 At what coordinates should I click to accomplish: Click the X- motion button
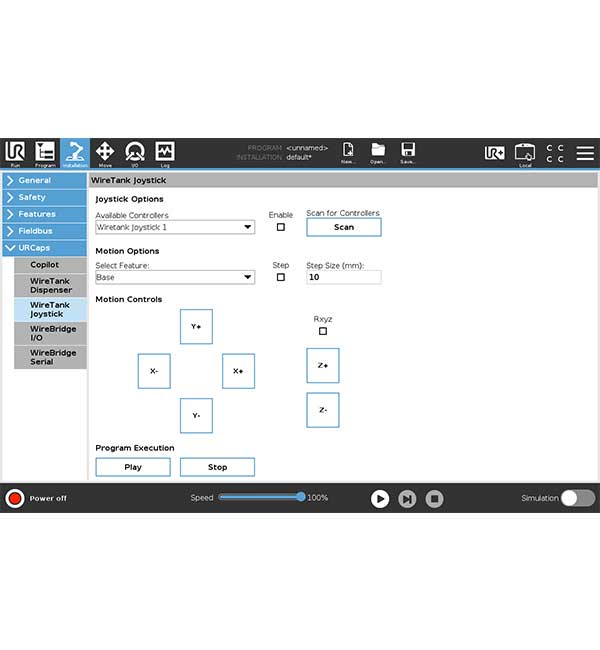pyautogui.click(x=154, y=371)
